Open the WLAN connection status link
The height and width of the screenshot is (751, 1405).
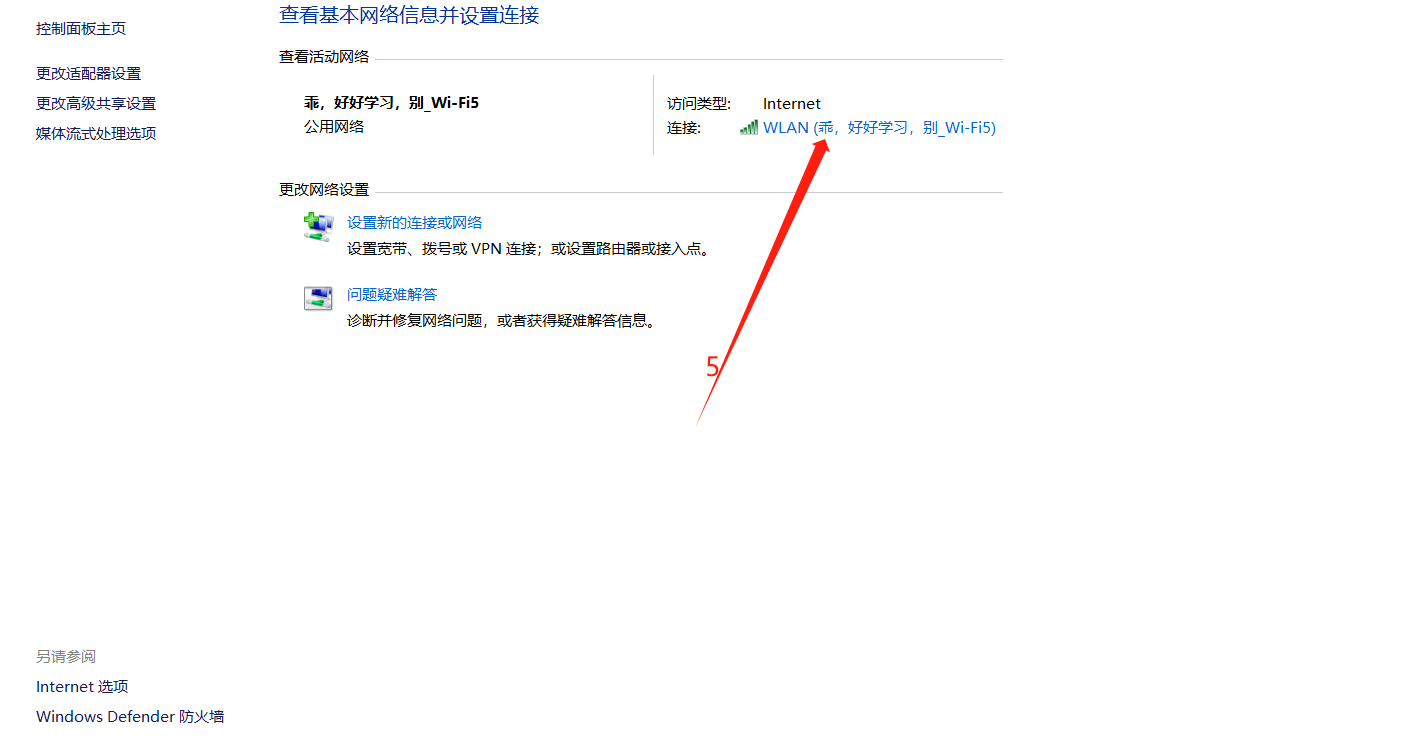click(x=879, y=128)
